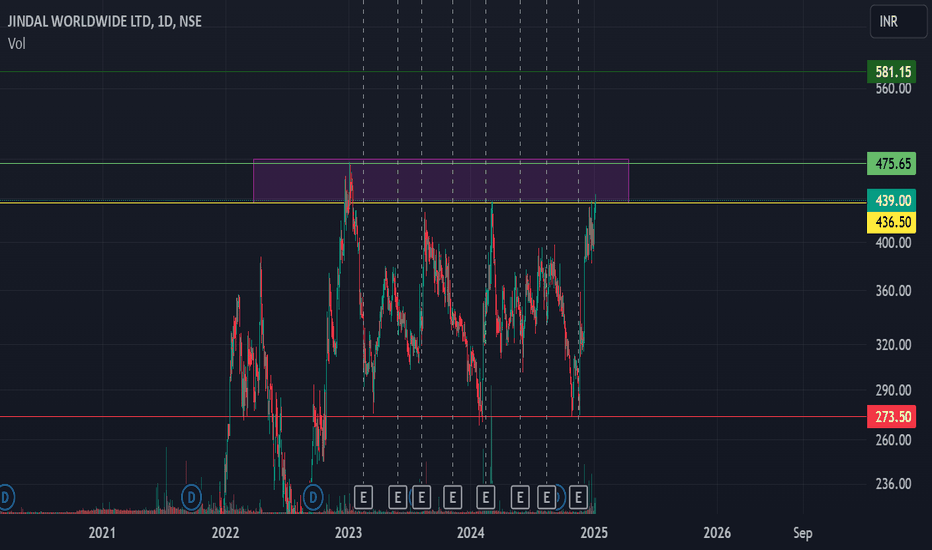Click the 2026 time axis label
Viewport: 932px width, 550px height.
click(x=717, y=533)
